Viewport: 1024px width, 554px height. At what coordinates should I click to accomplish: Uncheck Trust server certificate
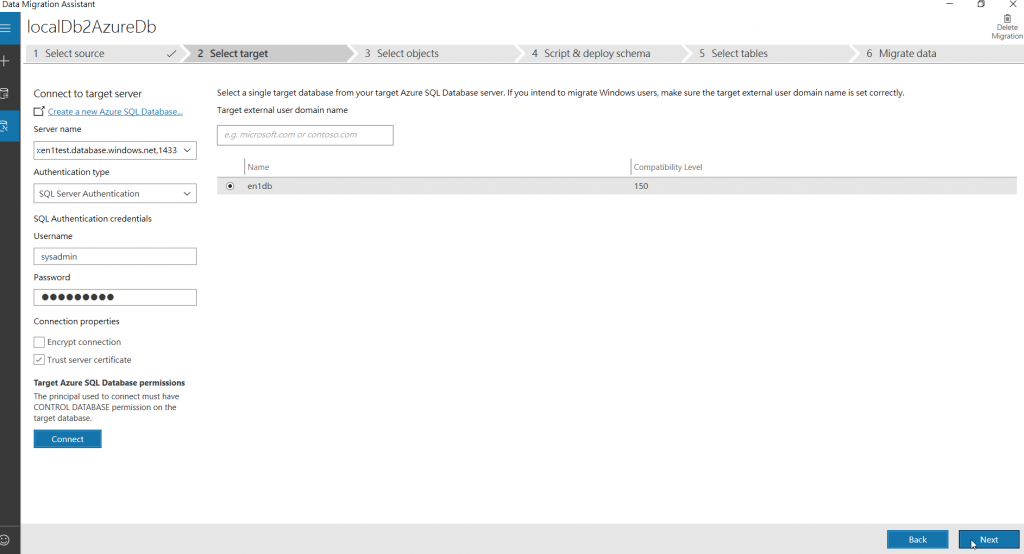(39, 360)
